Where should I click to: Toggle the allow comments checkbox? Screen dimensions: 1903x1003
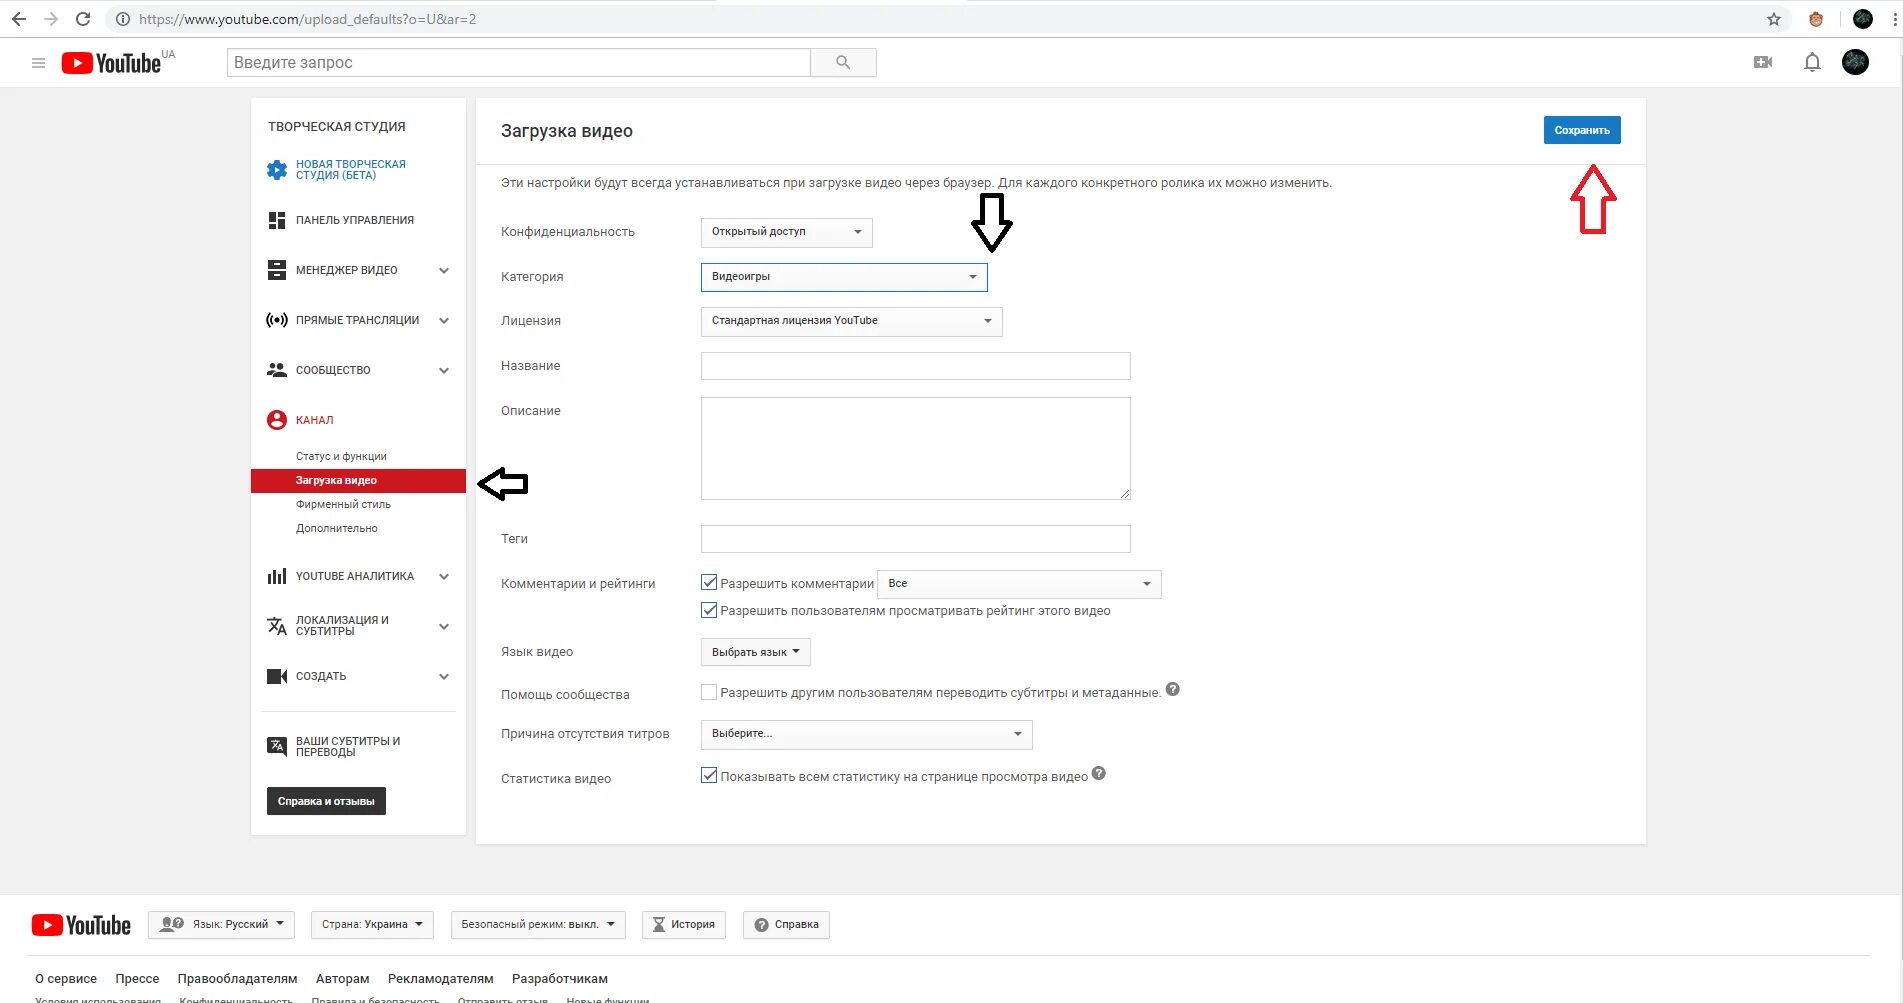[709, 582]
